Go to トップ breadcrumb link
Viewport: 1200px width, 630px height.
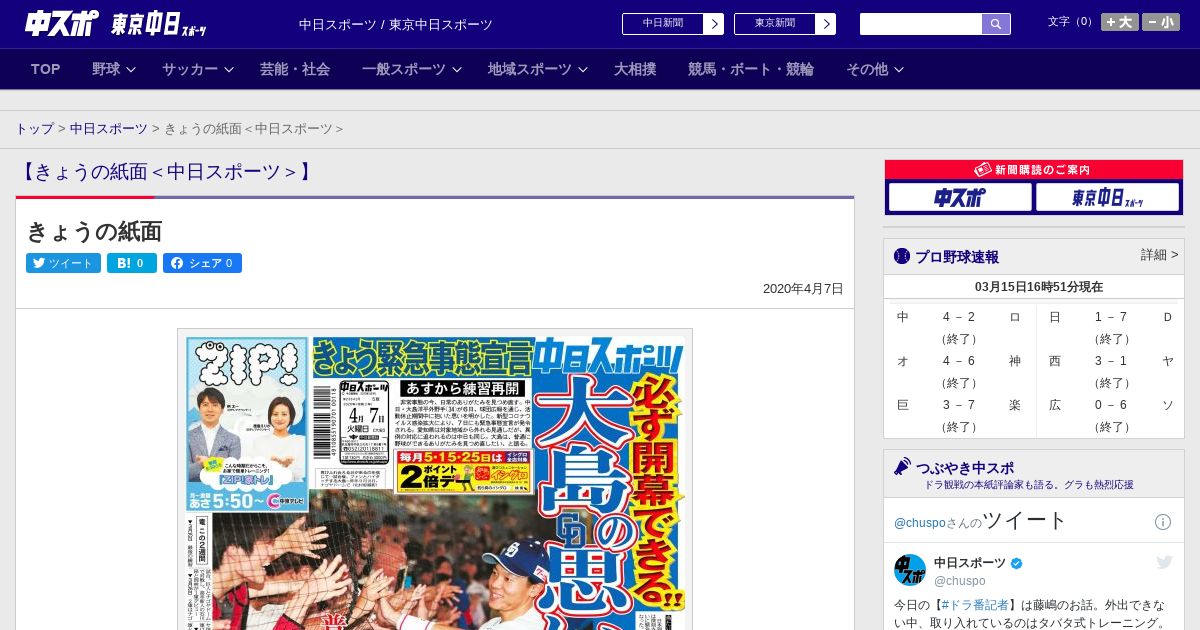pyautogui.click(x=34, y=129)
